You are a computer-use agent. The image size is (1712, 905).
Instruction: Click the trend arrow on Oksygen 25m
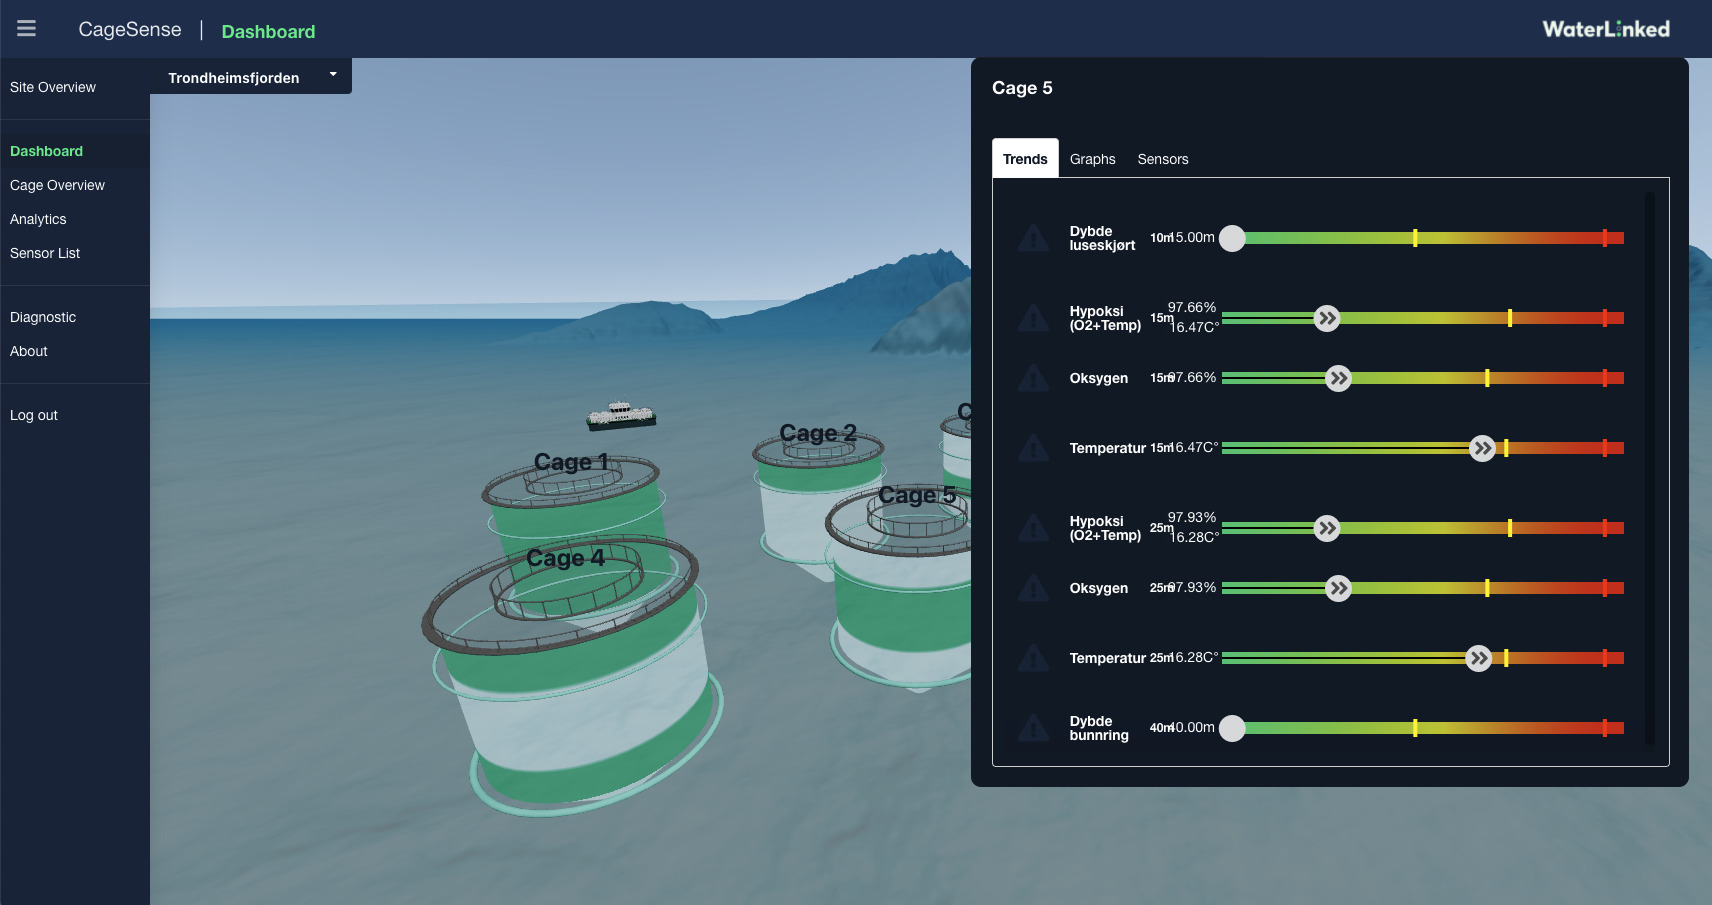1338,588
